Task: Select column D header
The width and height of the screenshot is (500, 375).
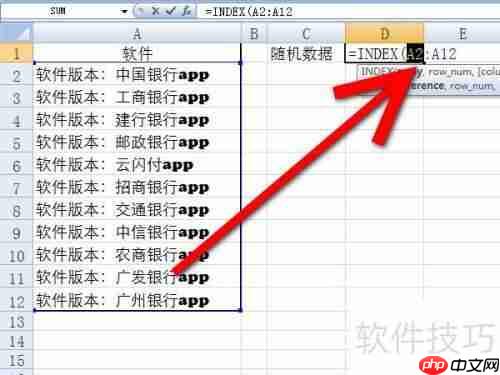Action: click(x=384, y=33)
